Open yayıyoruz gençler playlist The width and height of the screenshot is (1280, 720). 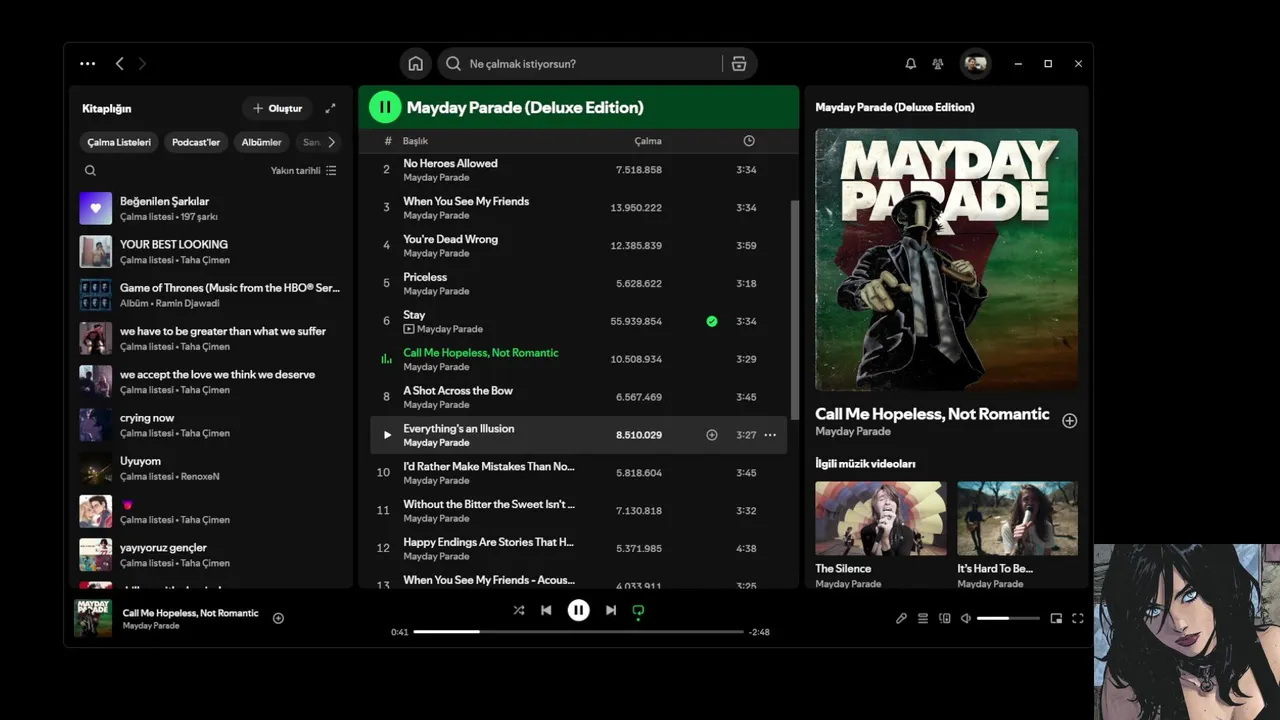point(212,554)
